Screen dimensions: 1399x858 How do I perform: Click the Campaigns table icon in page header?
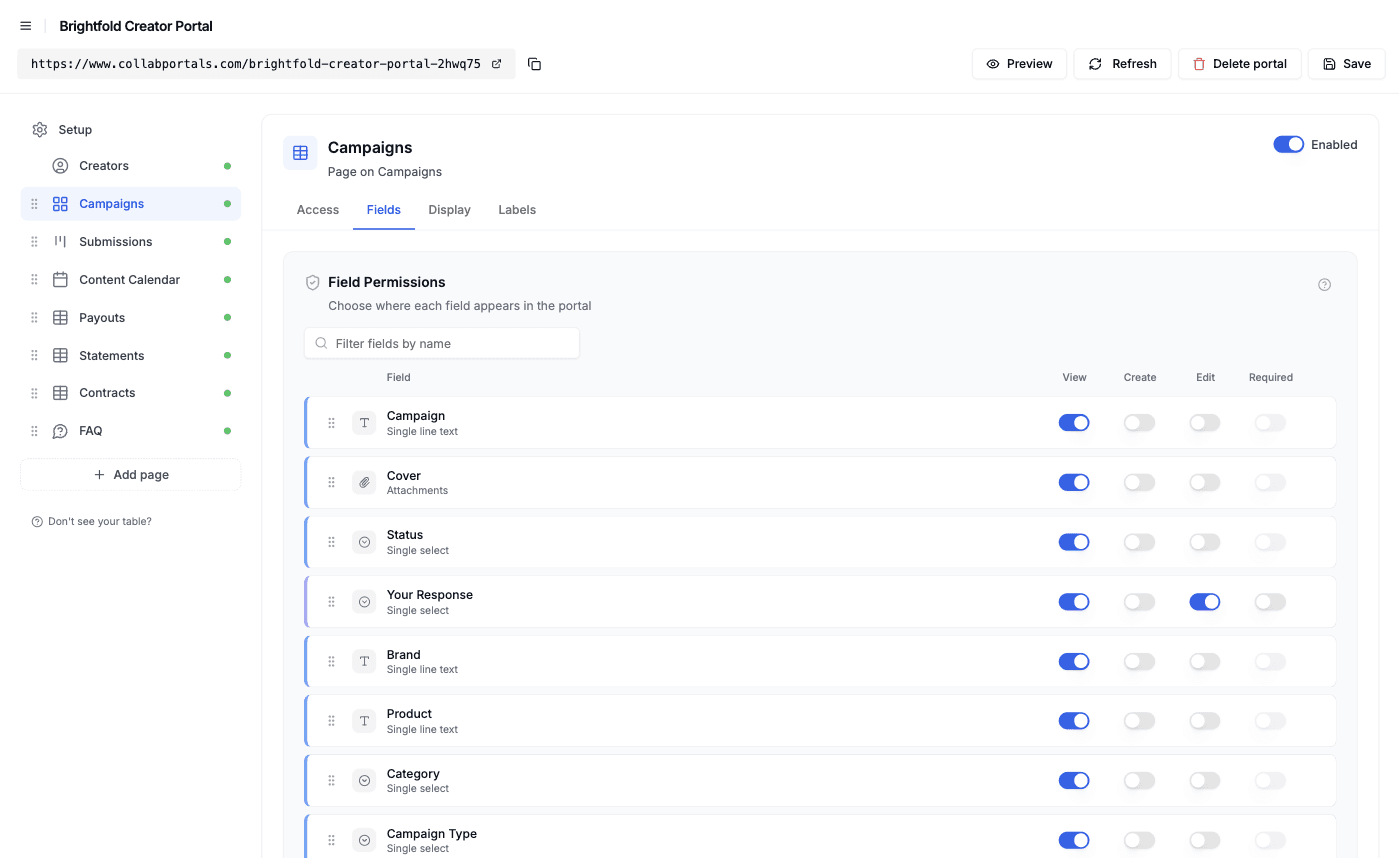pos(300,153)
